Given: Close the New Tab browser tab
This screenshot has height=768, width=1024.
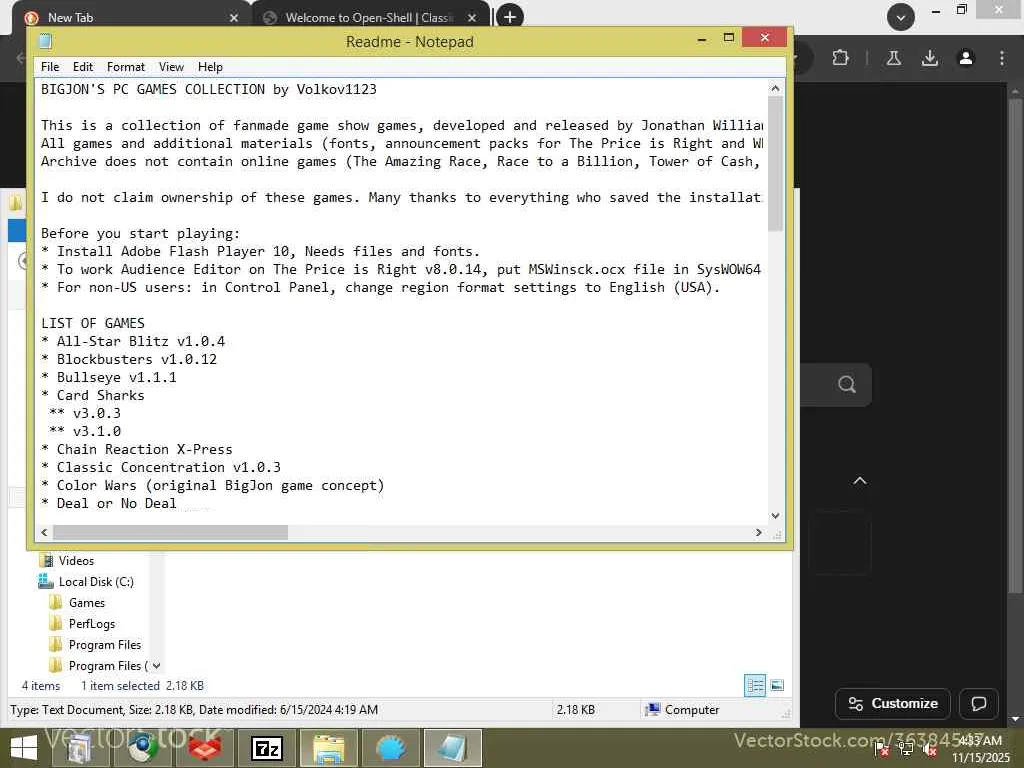Looking at the screenshot, I should tap(234, 18).
